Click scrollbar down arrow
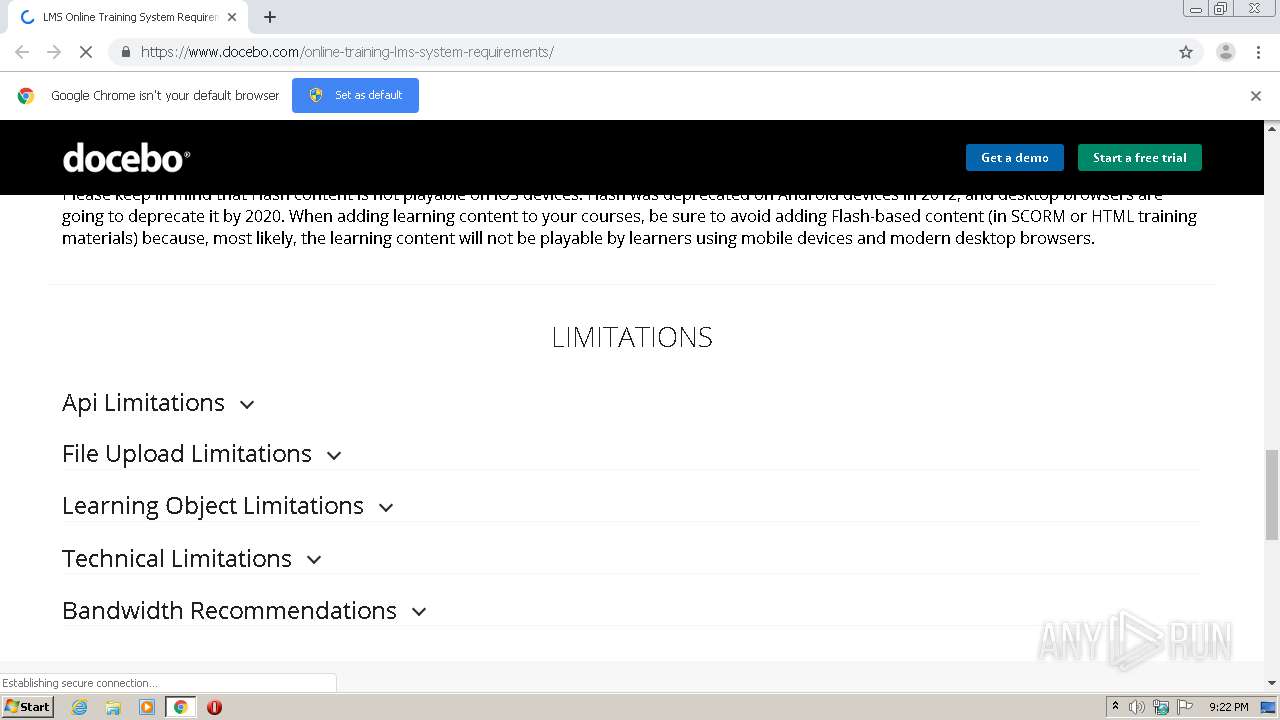The width and height of the screenshot is (1280, 720). tap(1272, 683)
